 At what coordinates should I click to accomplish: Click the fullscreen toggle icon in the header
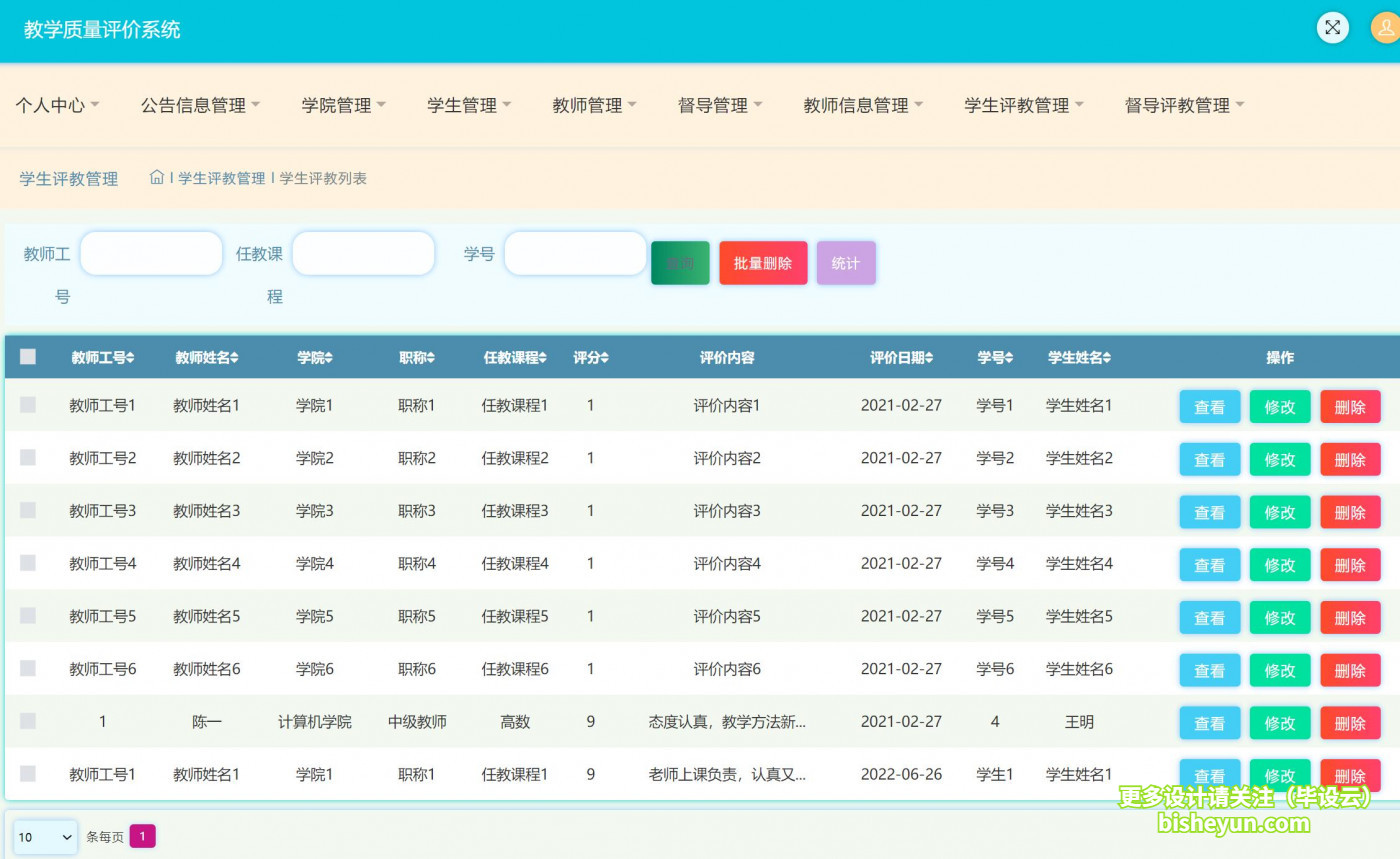1332,27
